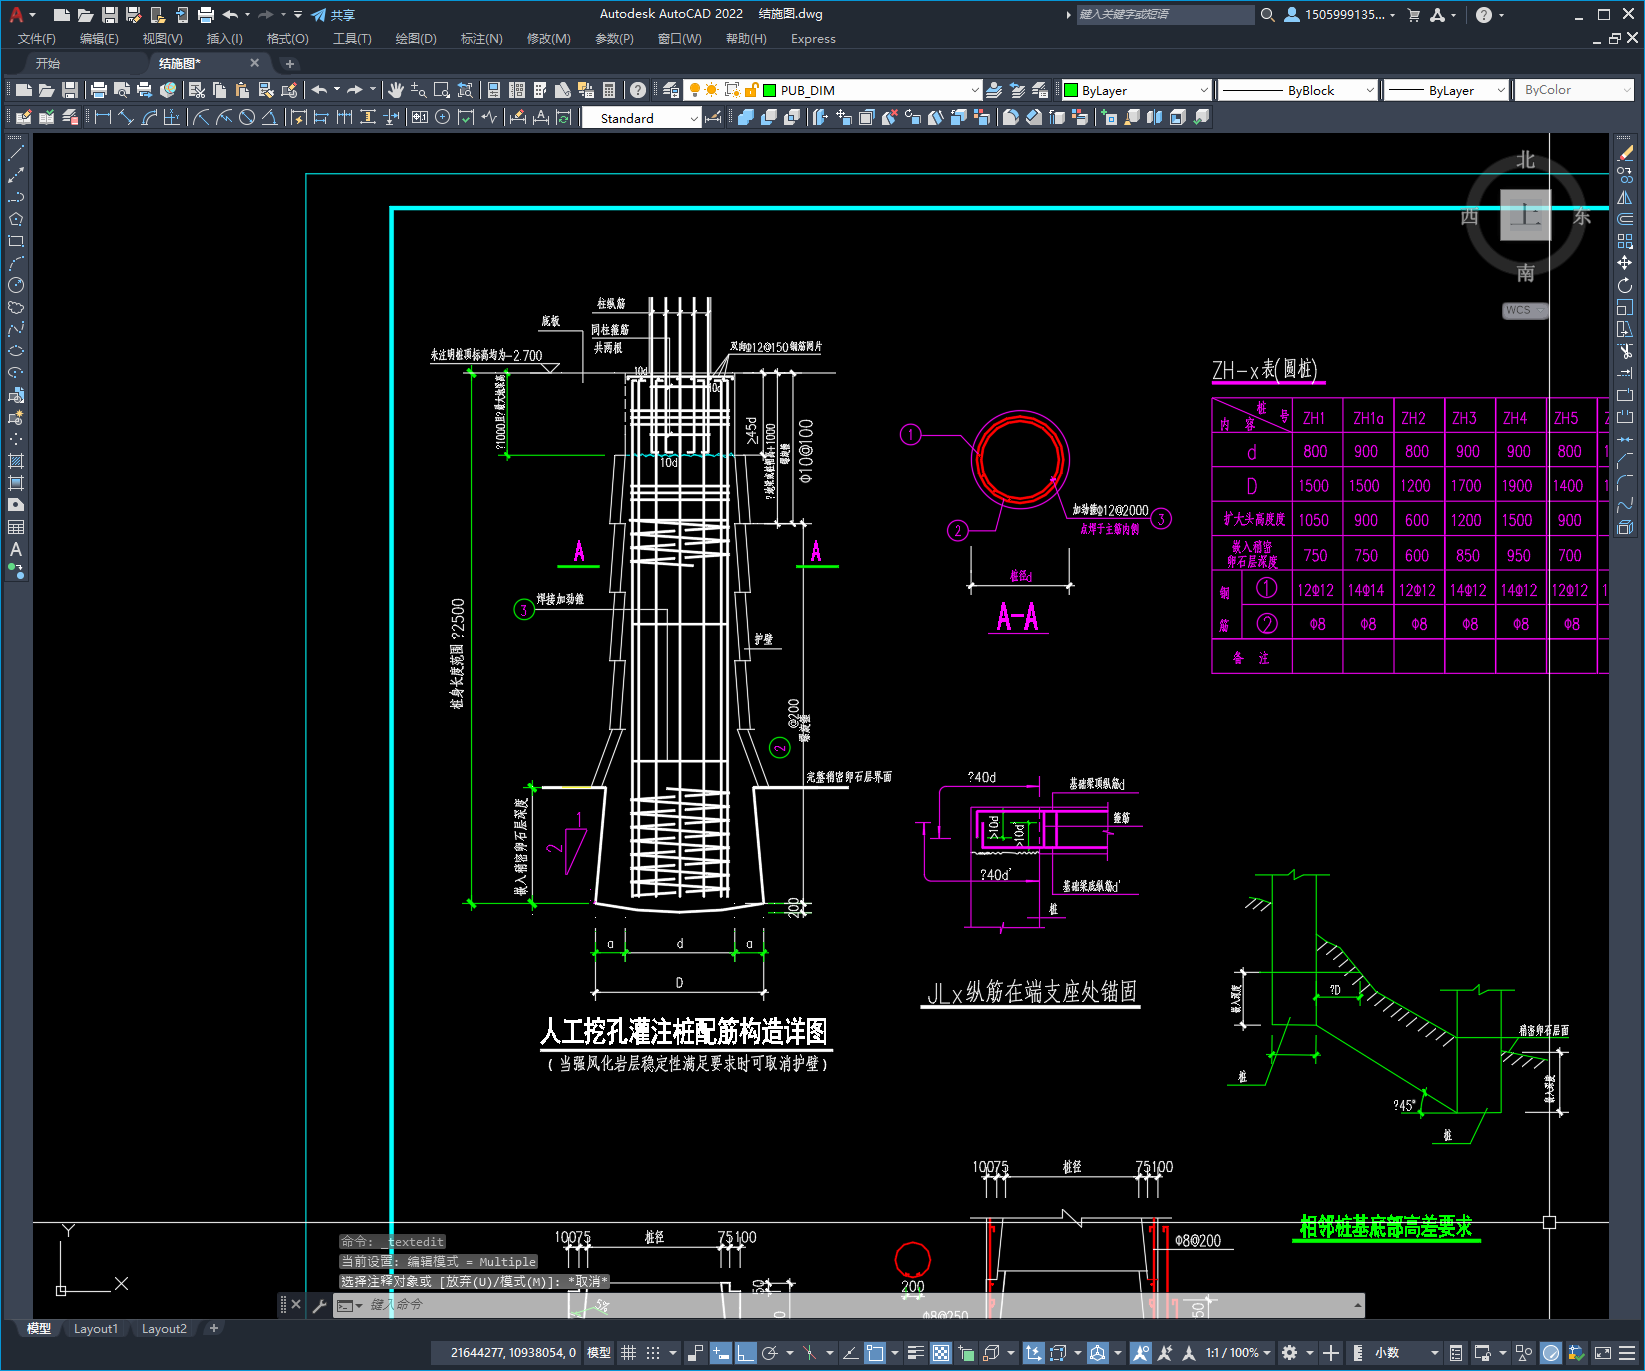Select the Hatch tool in draw toolbar
This screenshot has height=1371, width=1645.
pyautogui.click(x=16, y=461)
